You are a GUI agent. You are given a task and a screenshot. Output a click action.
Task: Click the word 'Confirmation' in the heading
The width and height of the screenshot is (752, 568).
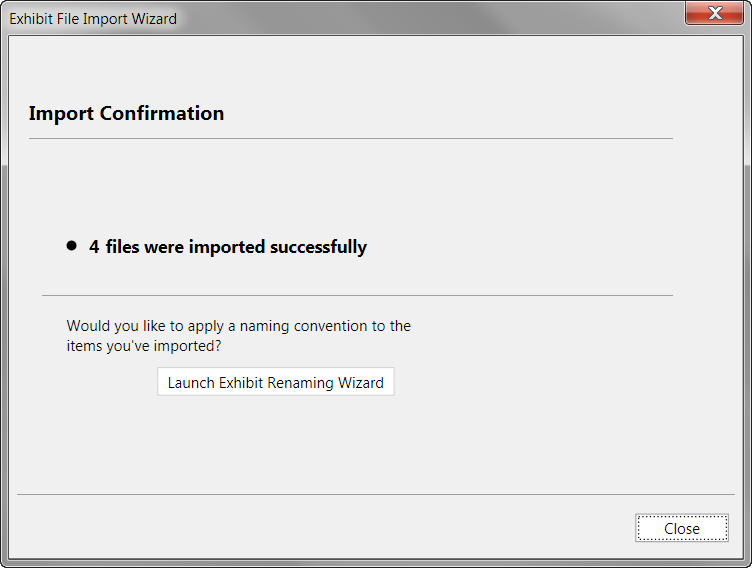162,114
